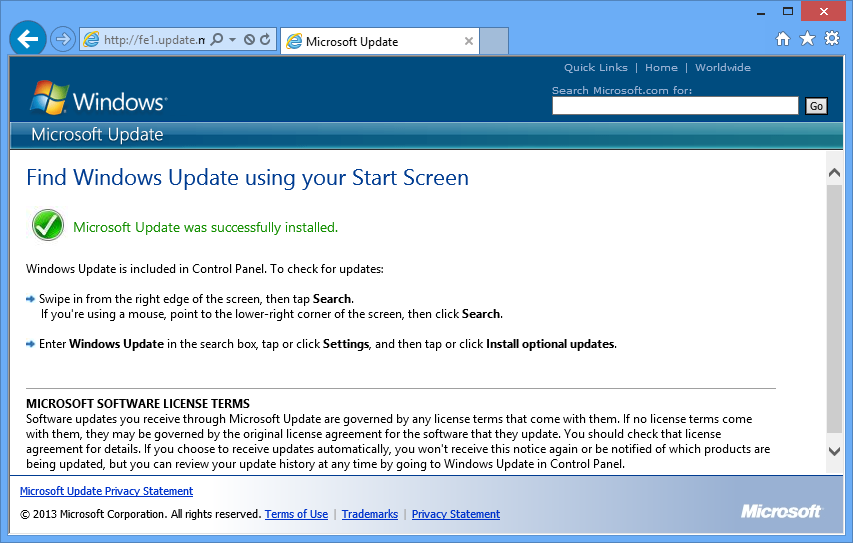Click the Internet Explorer page icon in address bar
The width and height of the screenshot is (853, 543).
(x=91, y=39)
